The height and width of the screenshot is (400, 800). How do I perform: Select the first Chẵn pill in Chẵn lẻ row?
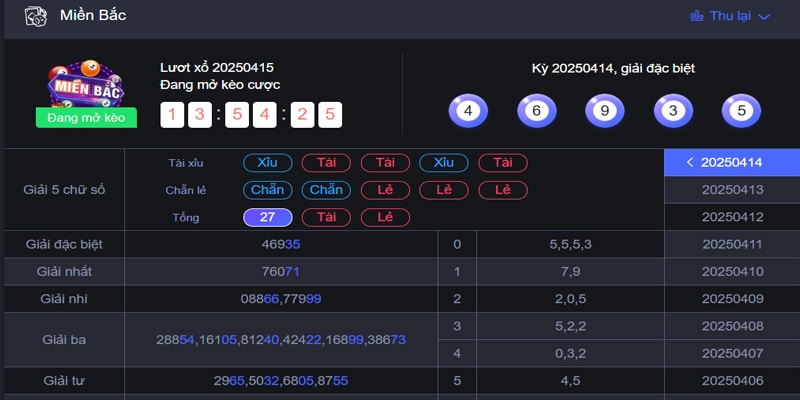point(267,190)
